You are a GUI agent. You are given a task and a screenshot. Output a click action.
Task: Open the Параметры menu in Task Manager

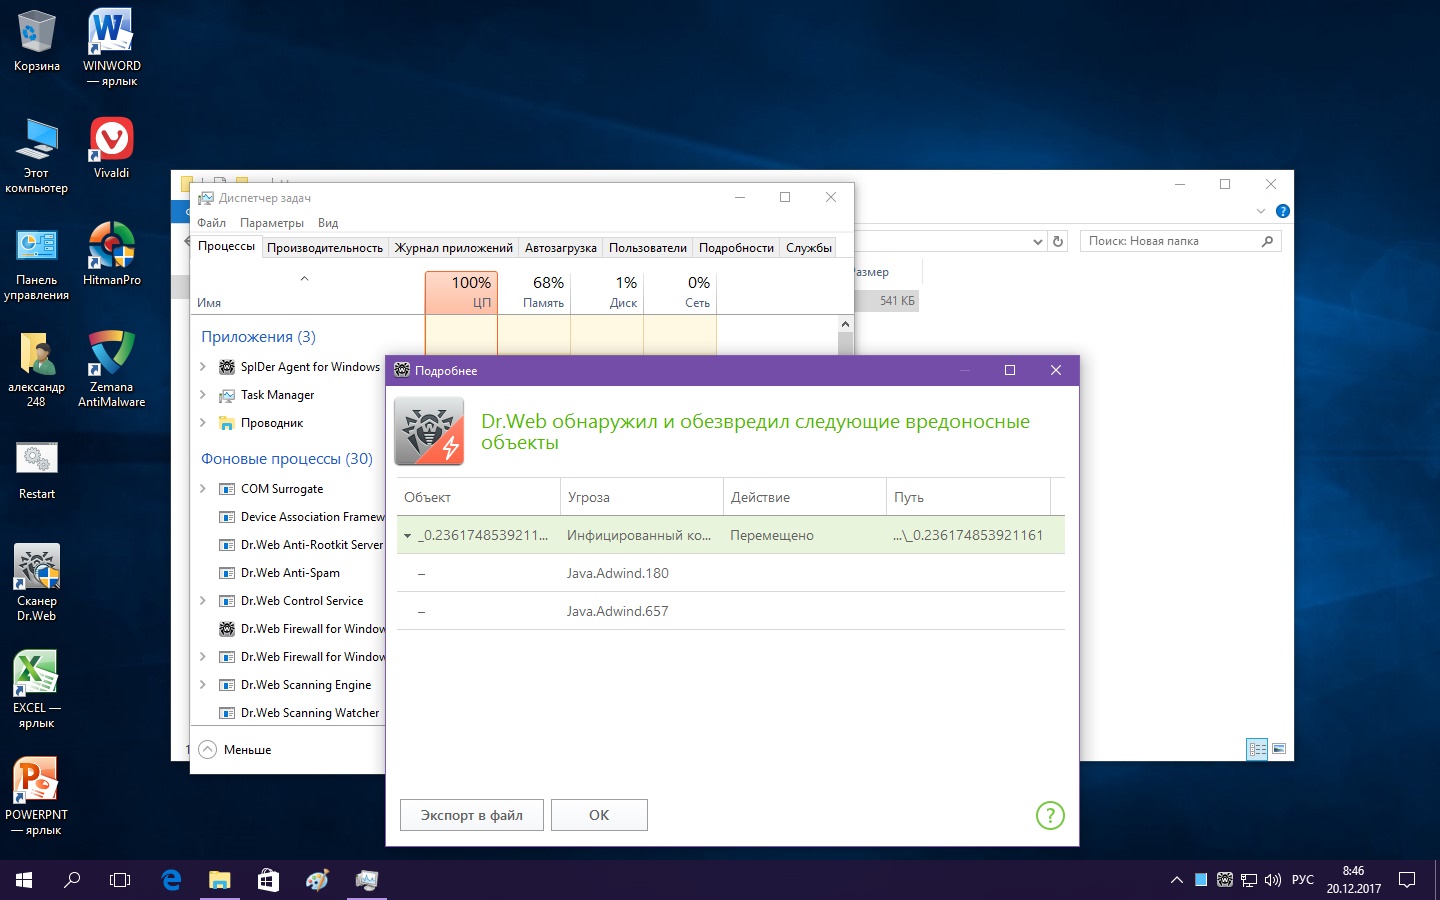pos(271,223)
